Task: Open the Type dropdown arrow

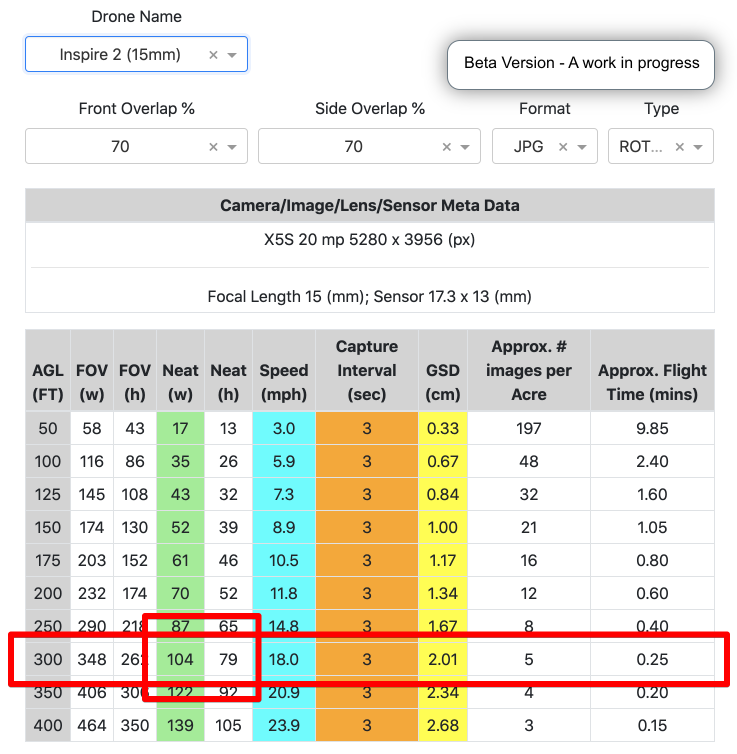Action: [x=698, y=147]
